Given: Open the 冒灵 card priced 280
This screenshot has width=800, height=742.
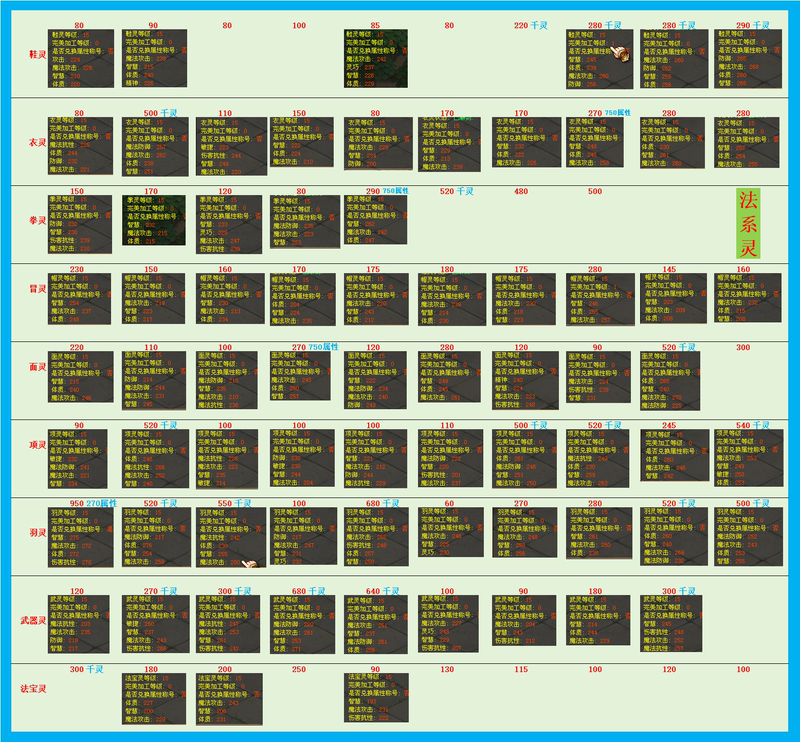Looking at the screenshot, I should point(600,300).
